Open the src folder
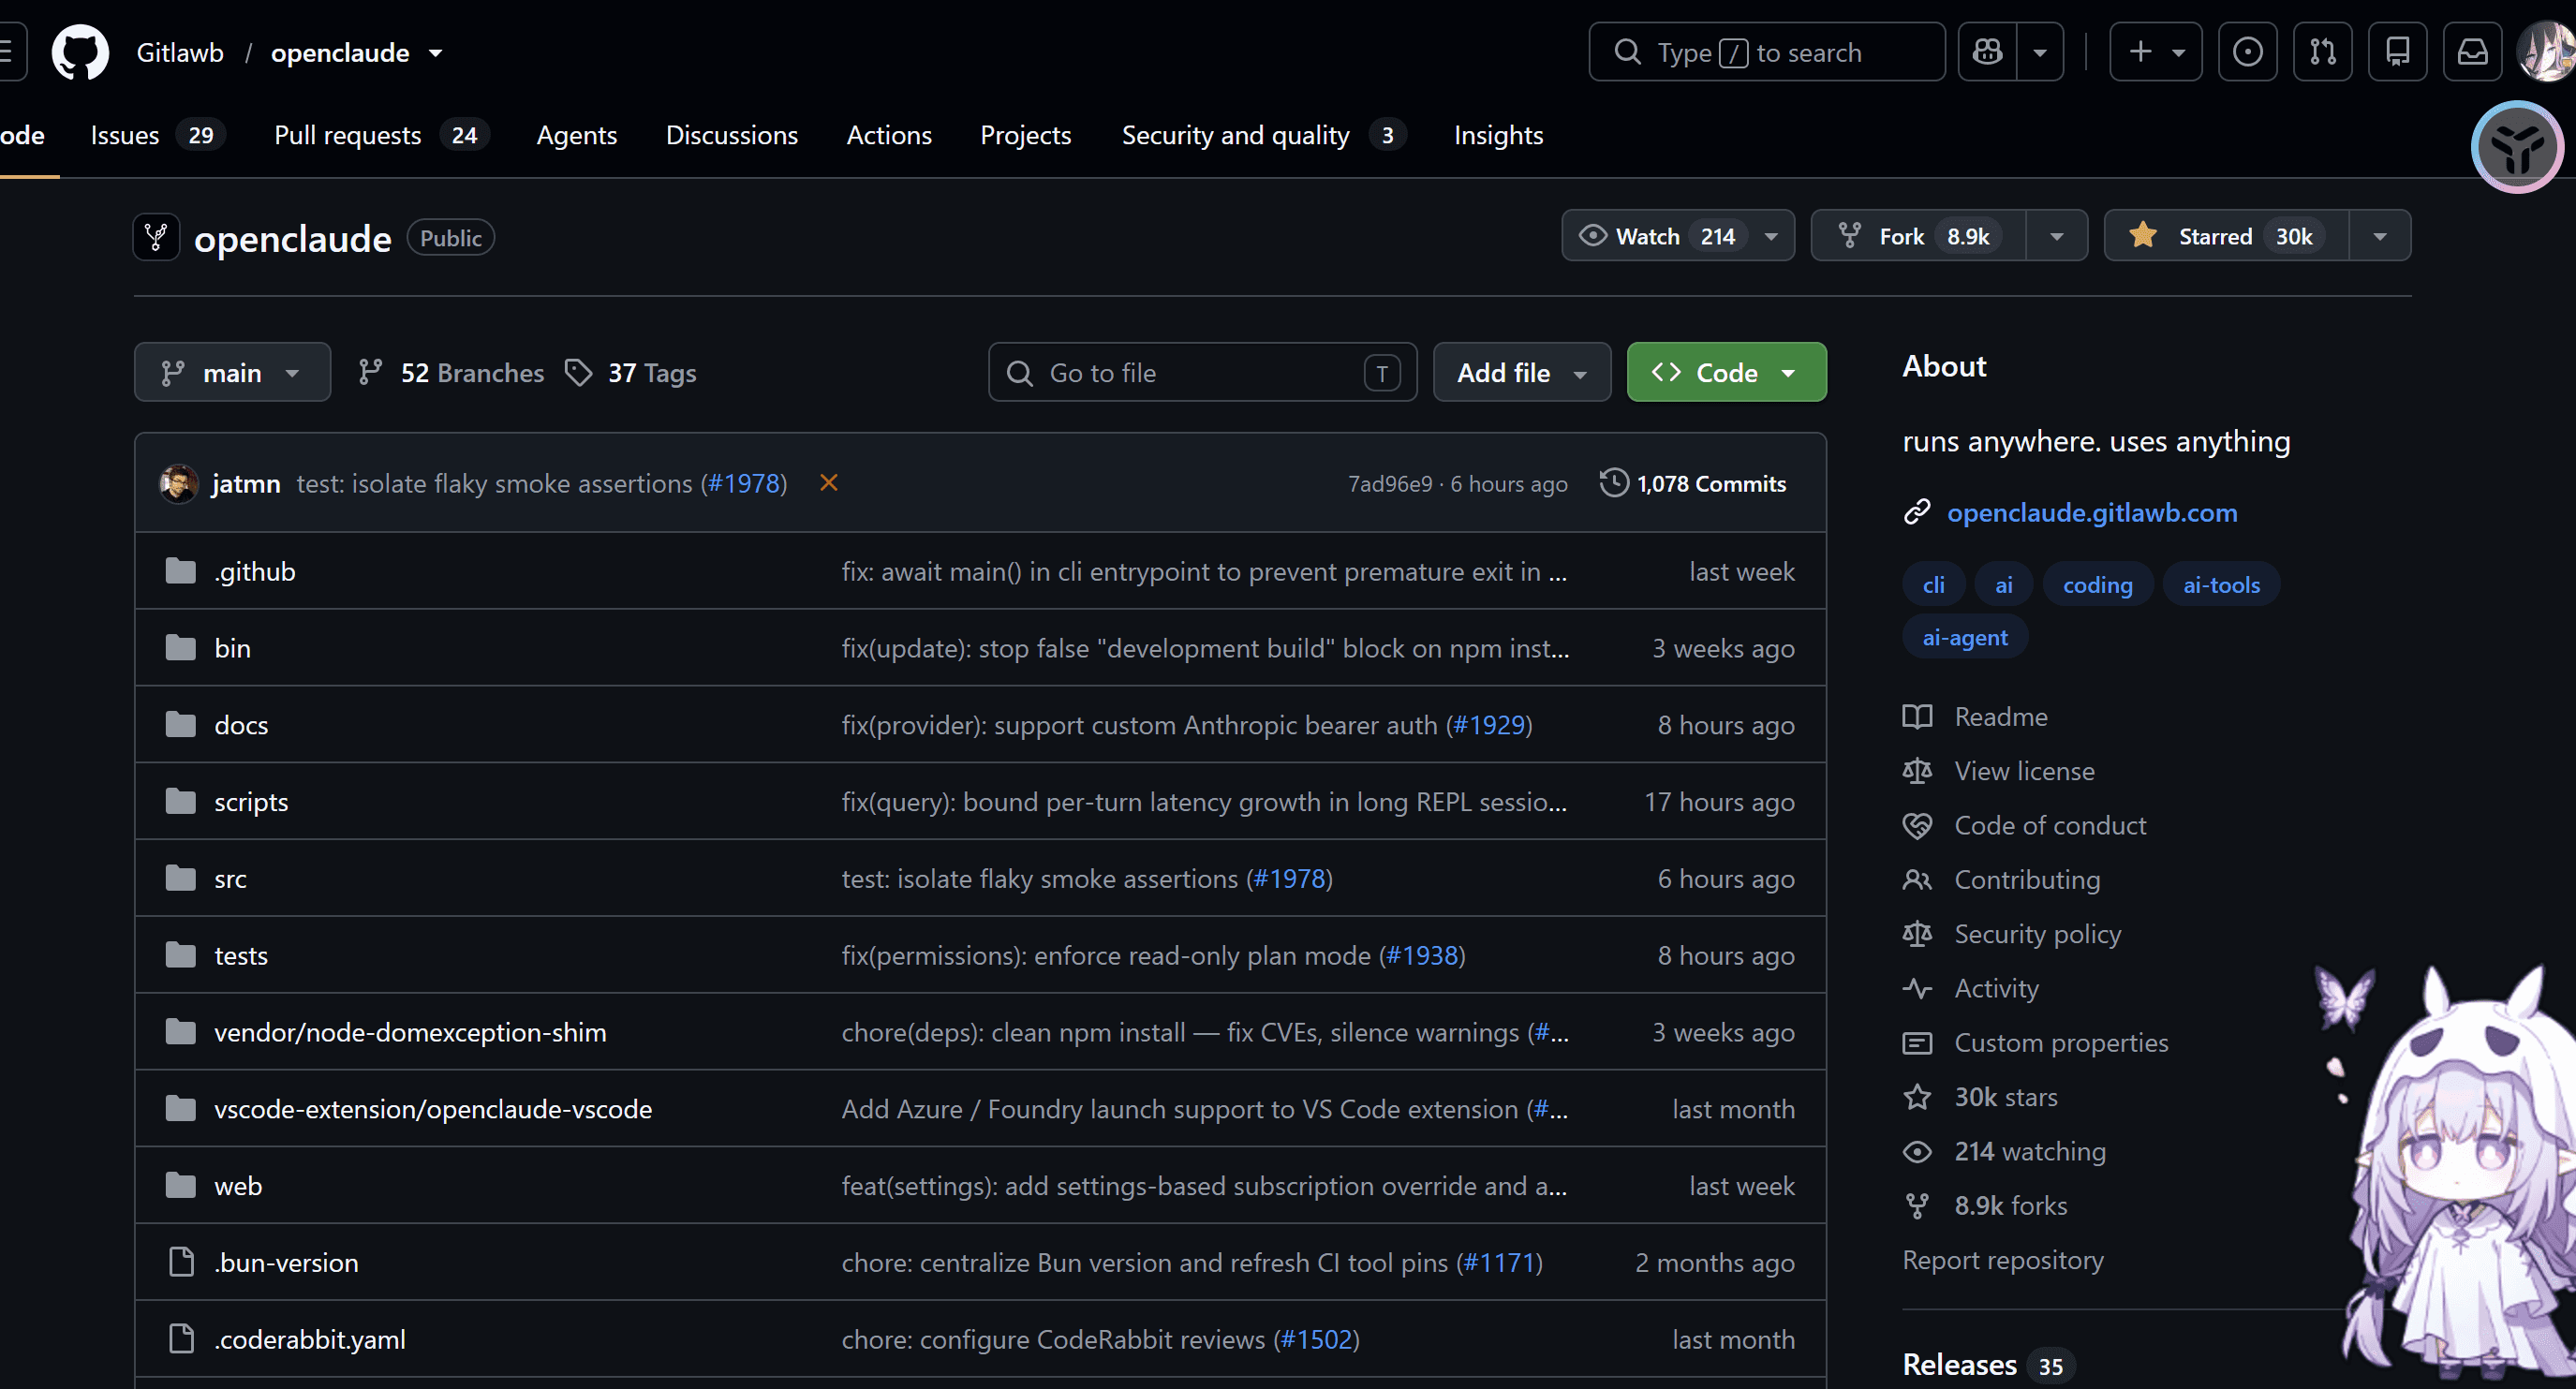The height and width of the screenshot is (1389, 2576). 230,879
